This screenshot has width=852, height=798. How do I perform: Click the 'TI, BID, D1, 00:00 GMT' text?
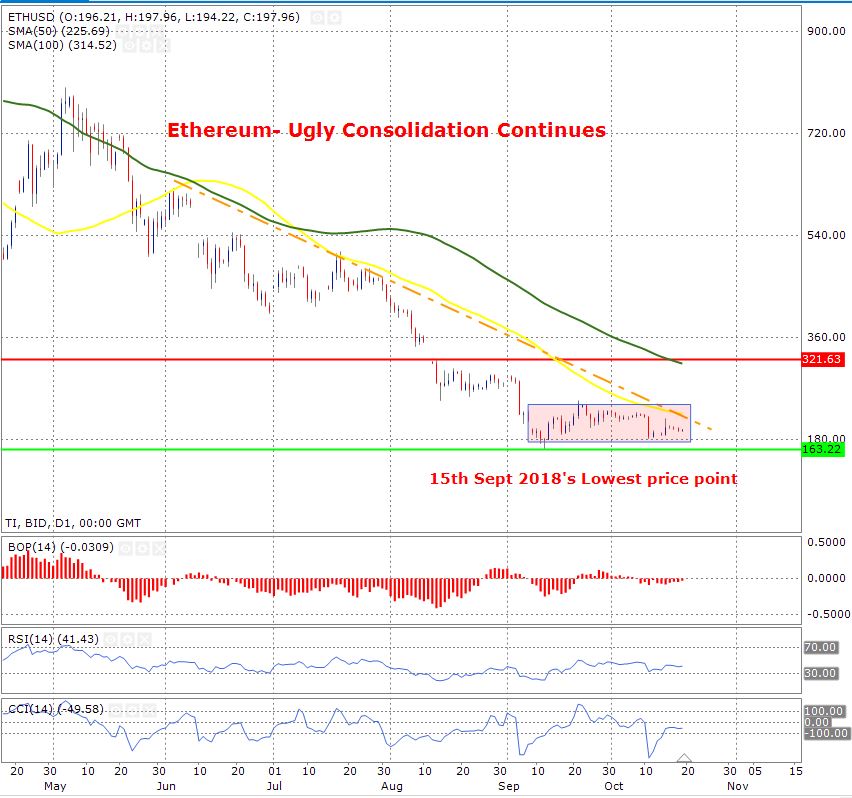[x=73, y=523]
